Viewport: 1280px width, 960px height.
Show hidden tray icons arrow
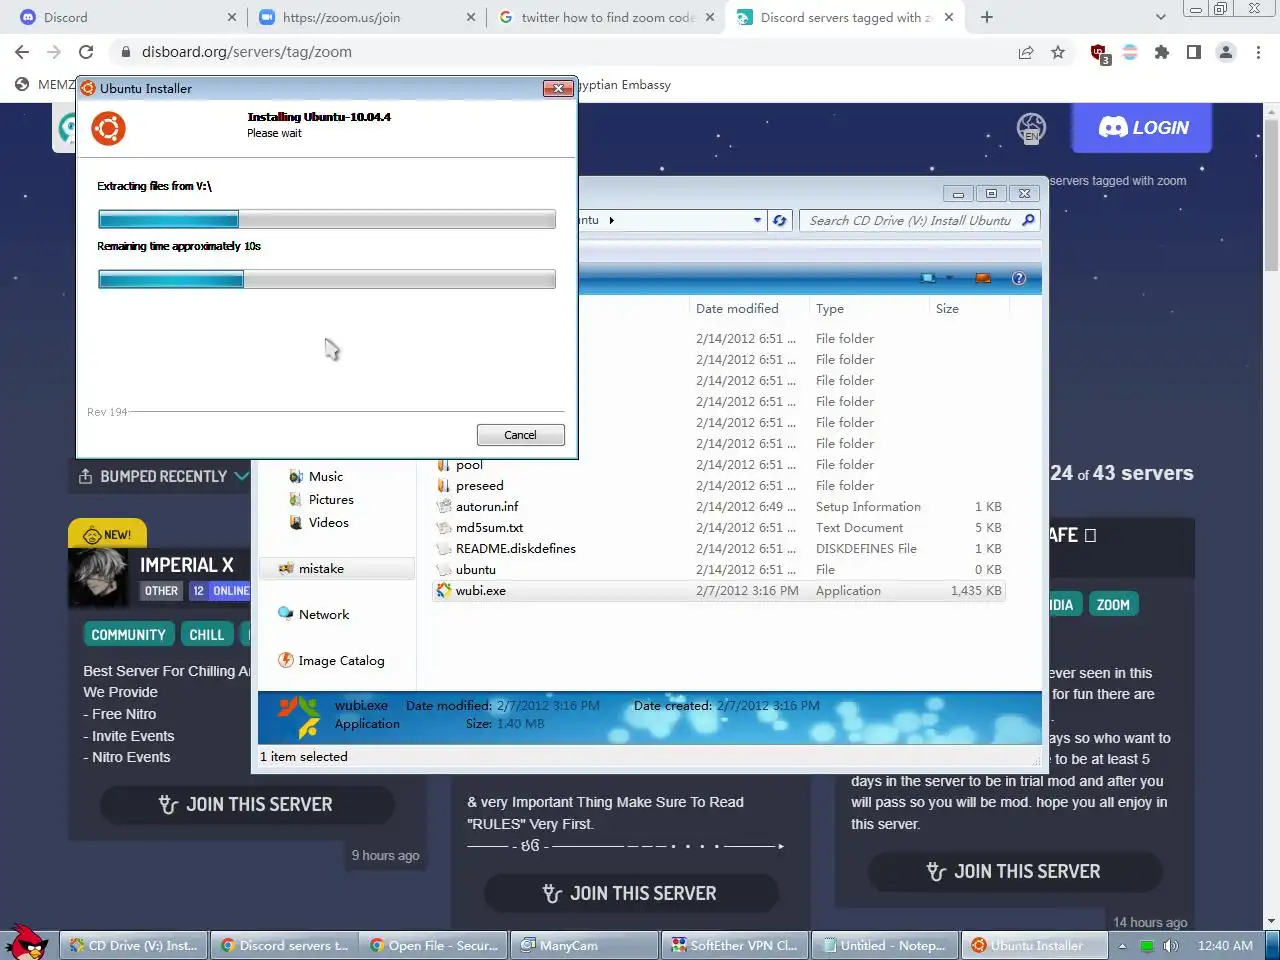click(1122, 945)
